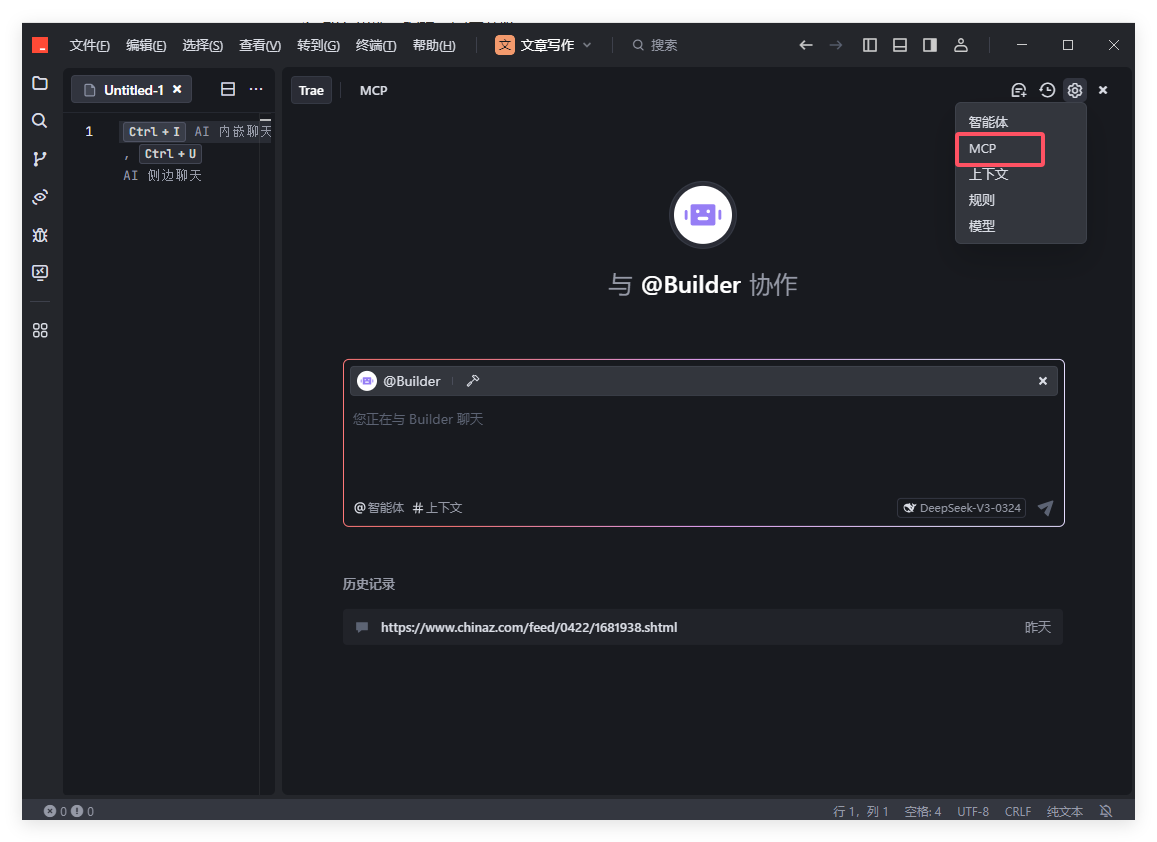Toggle the bottom panel layout icon
This screenshot has height=842, width=1157.
point(900,45)
